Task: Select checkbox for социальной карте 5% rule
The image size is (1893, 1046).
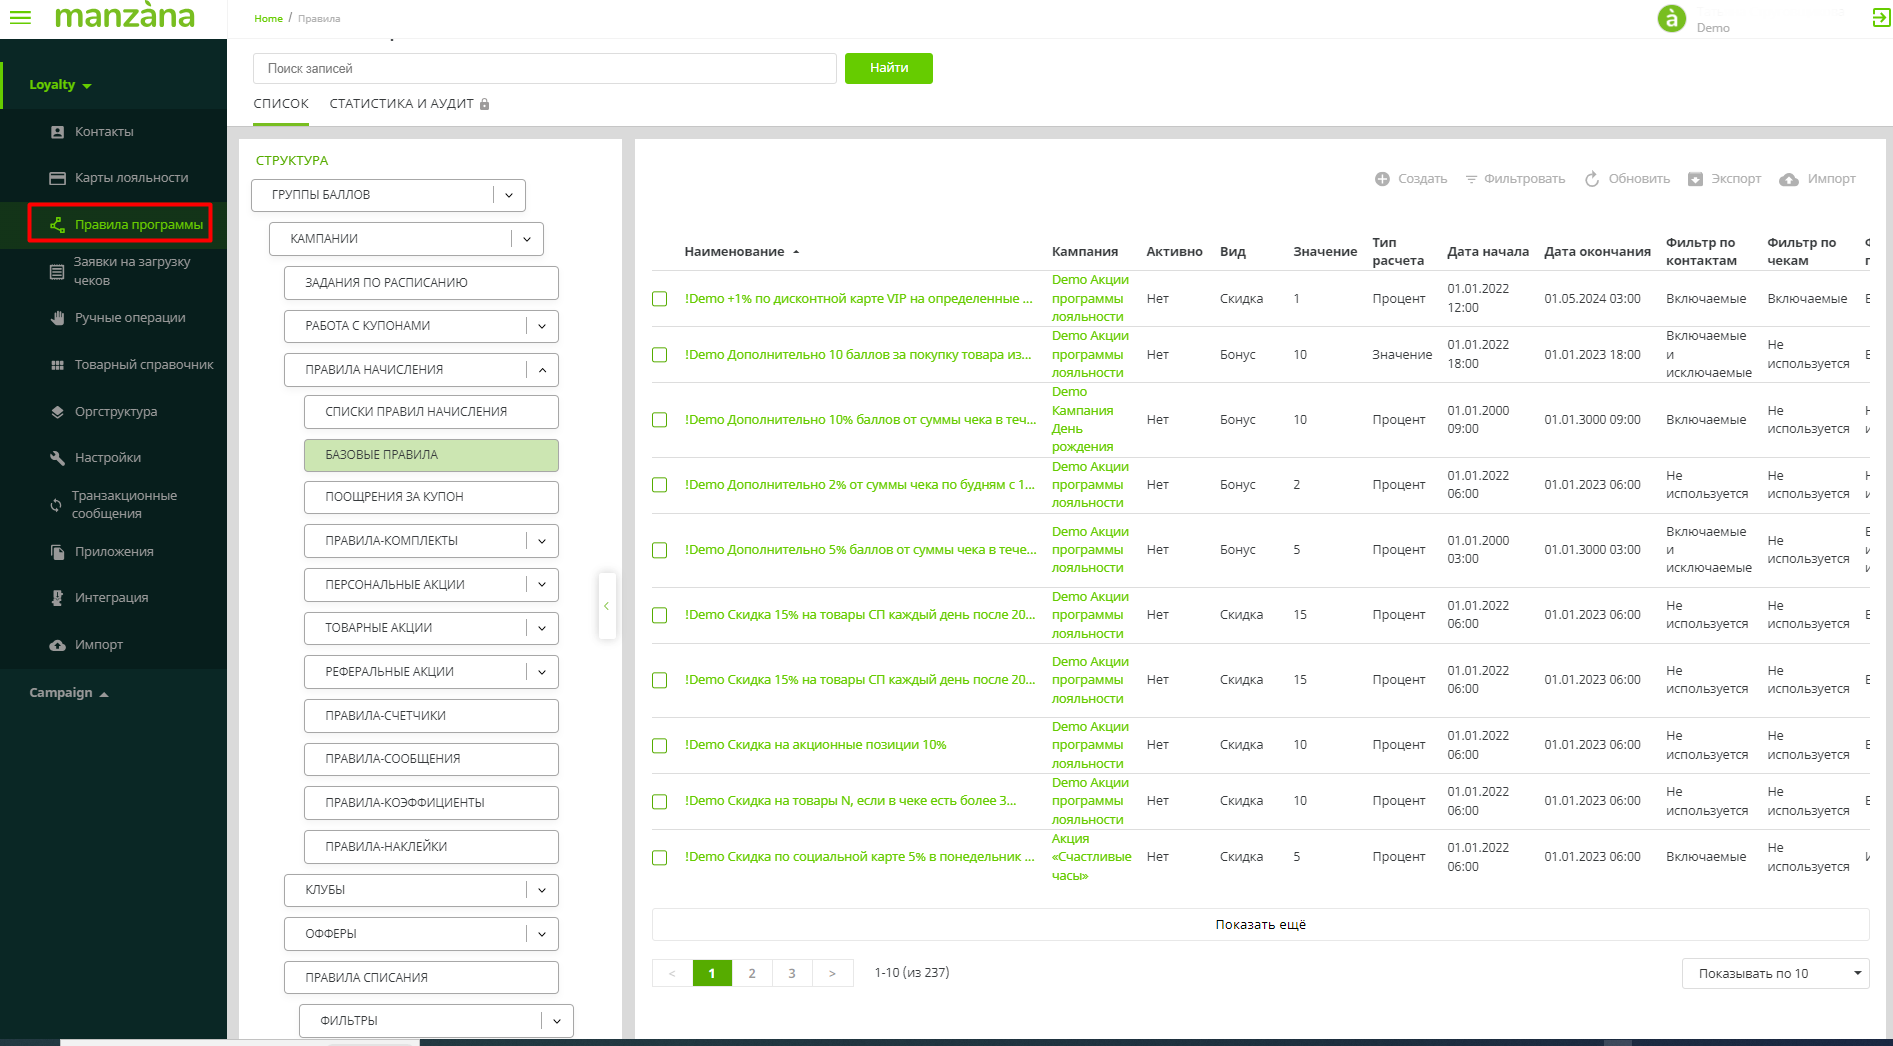Action: (660, 858)
